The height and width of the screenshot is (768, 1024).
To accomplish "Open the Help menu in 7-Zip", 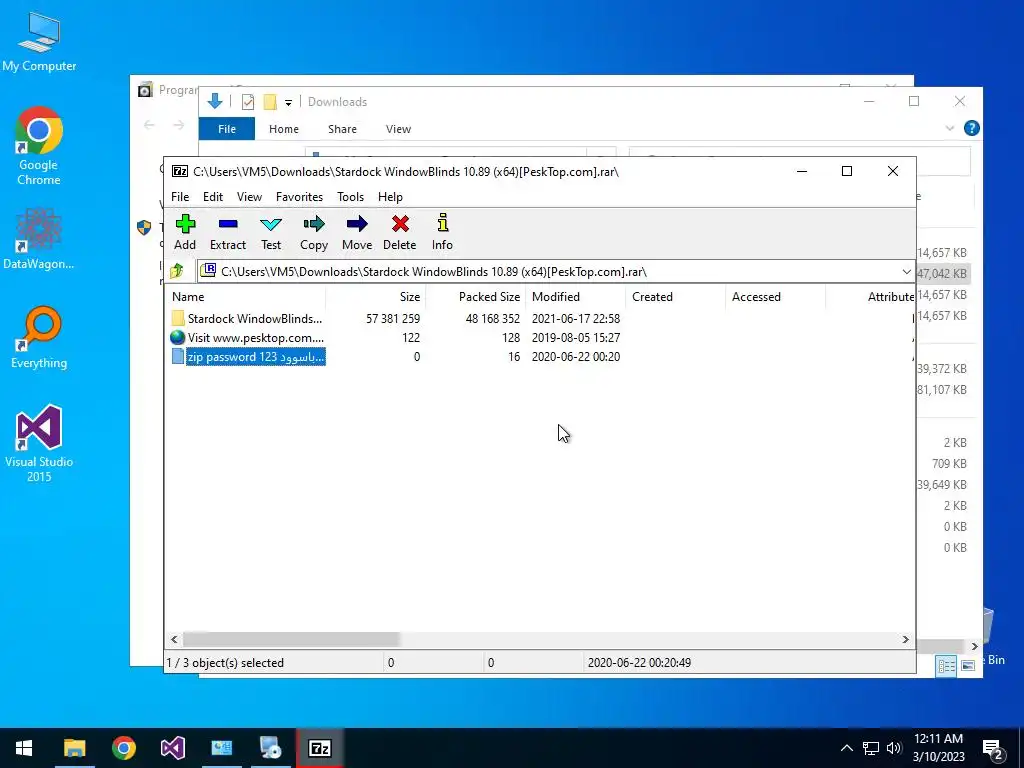I will [x=390, y=197].
